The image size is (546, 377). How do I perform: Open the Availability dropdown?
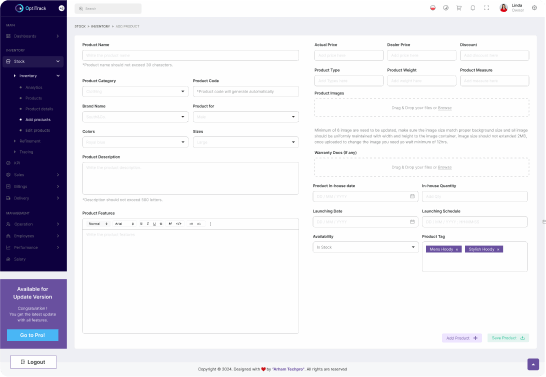366,247
